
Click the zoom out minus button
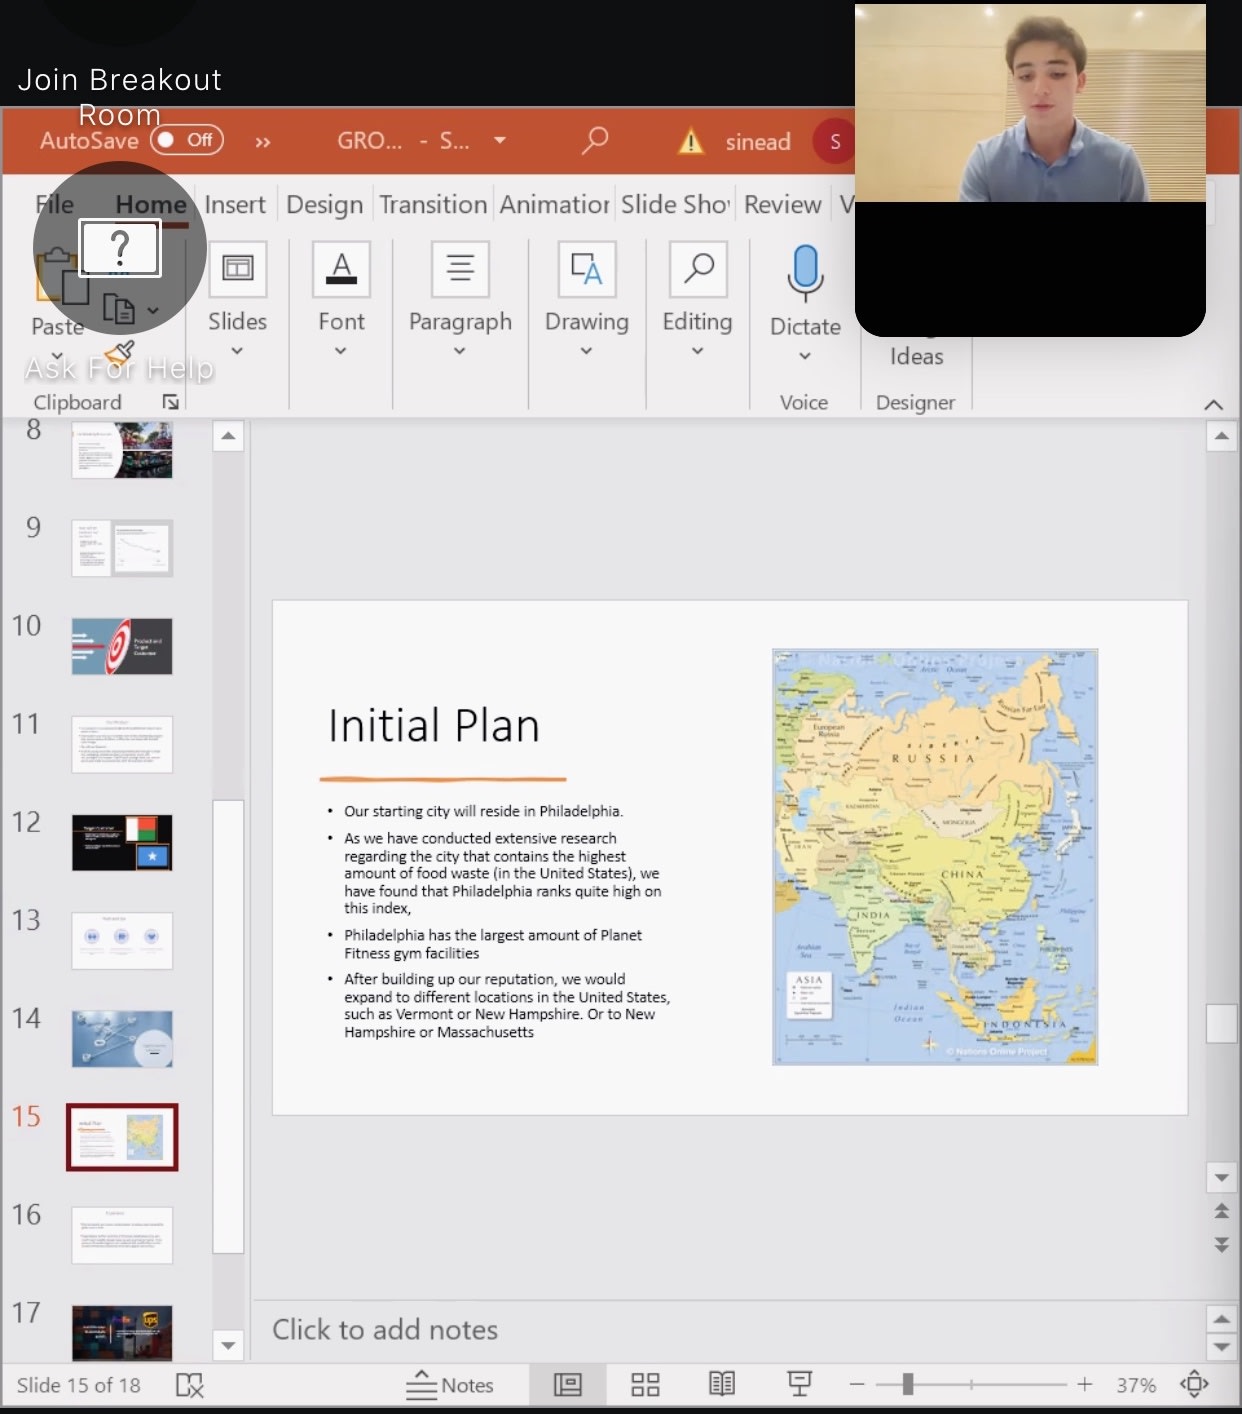(857, 1385)
